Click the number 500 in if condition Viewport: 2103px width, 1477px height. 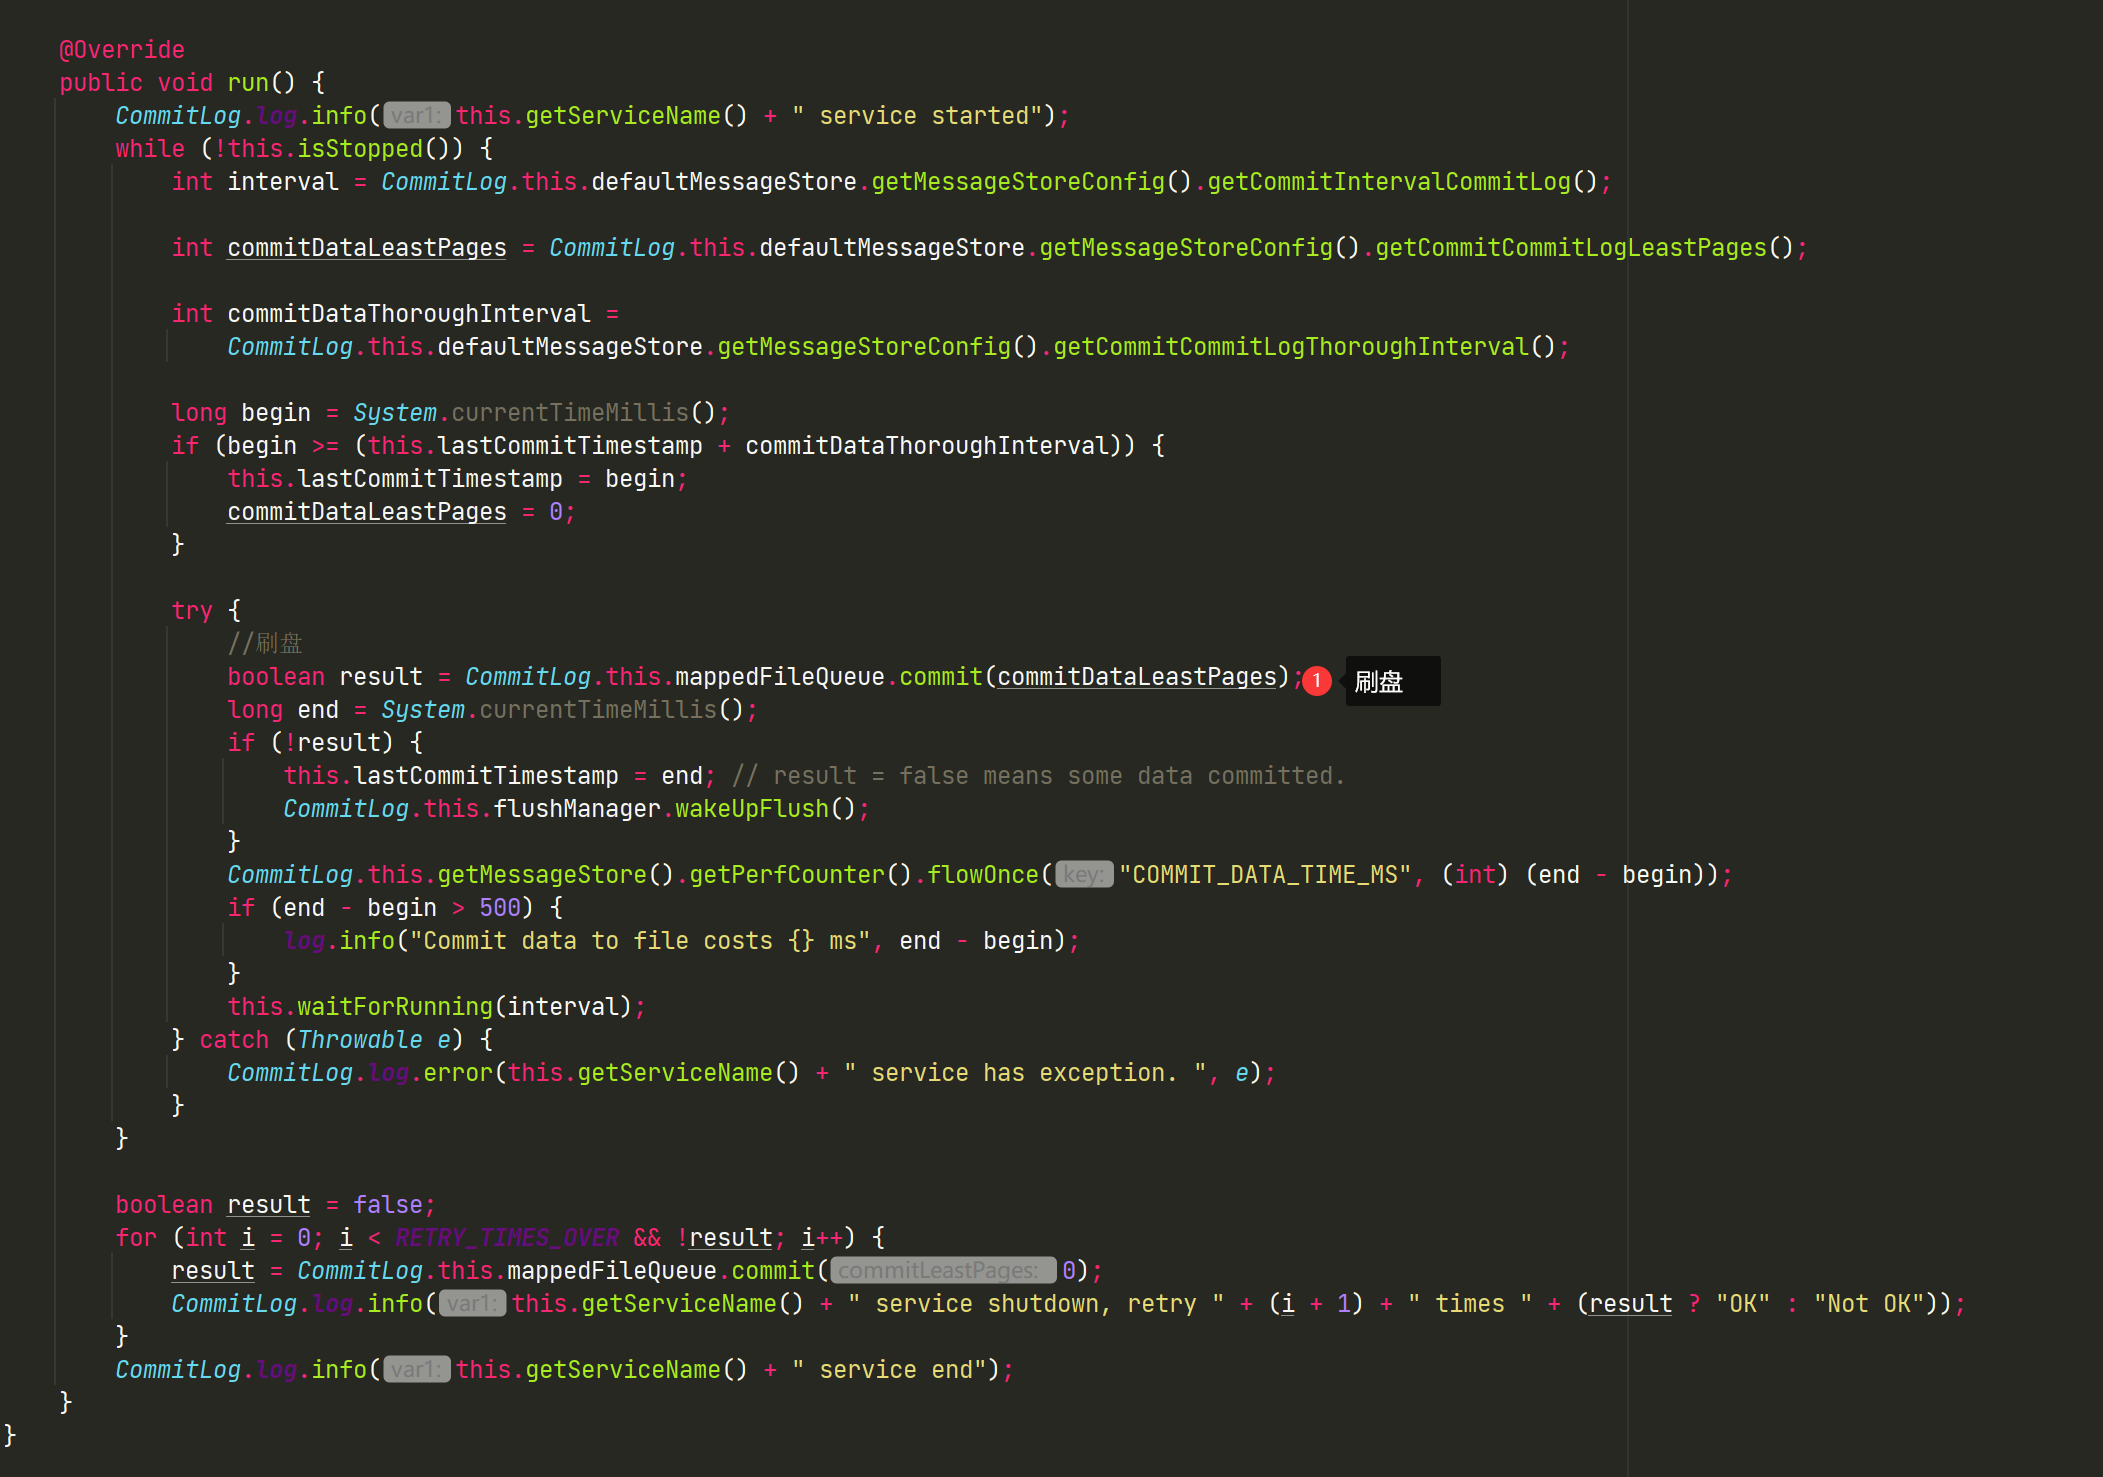pyautogui.click(x=499, y=908)
